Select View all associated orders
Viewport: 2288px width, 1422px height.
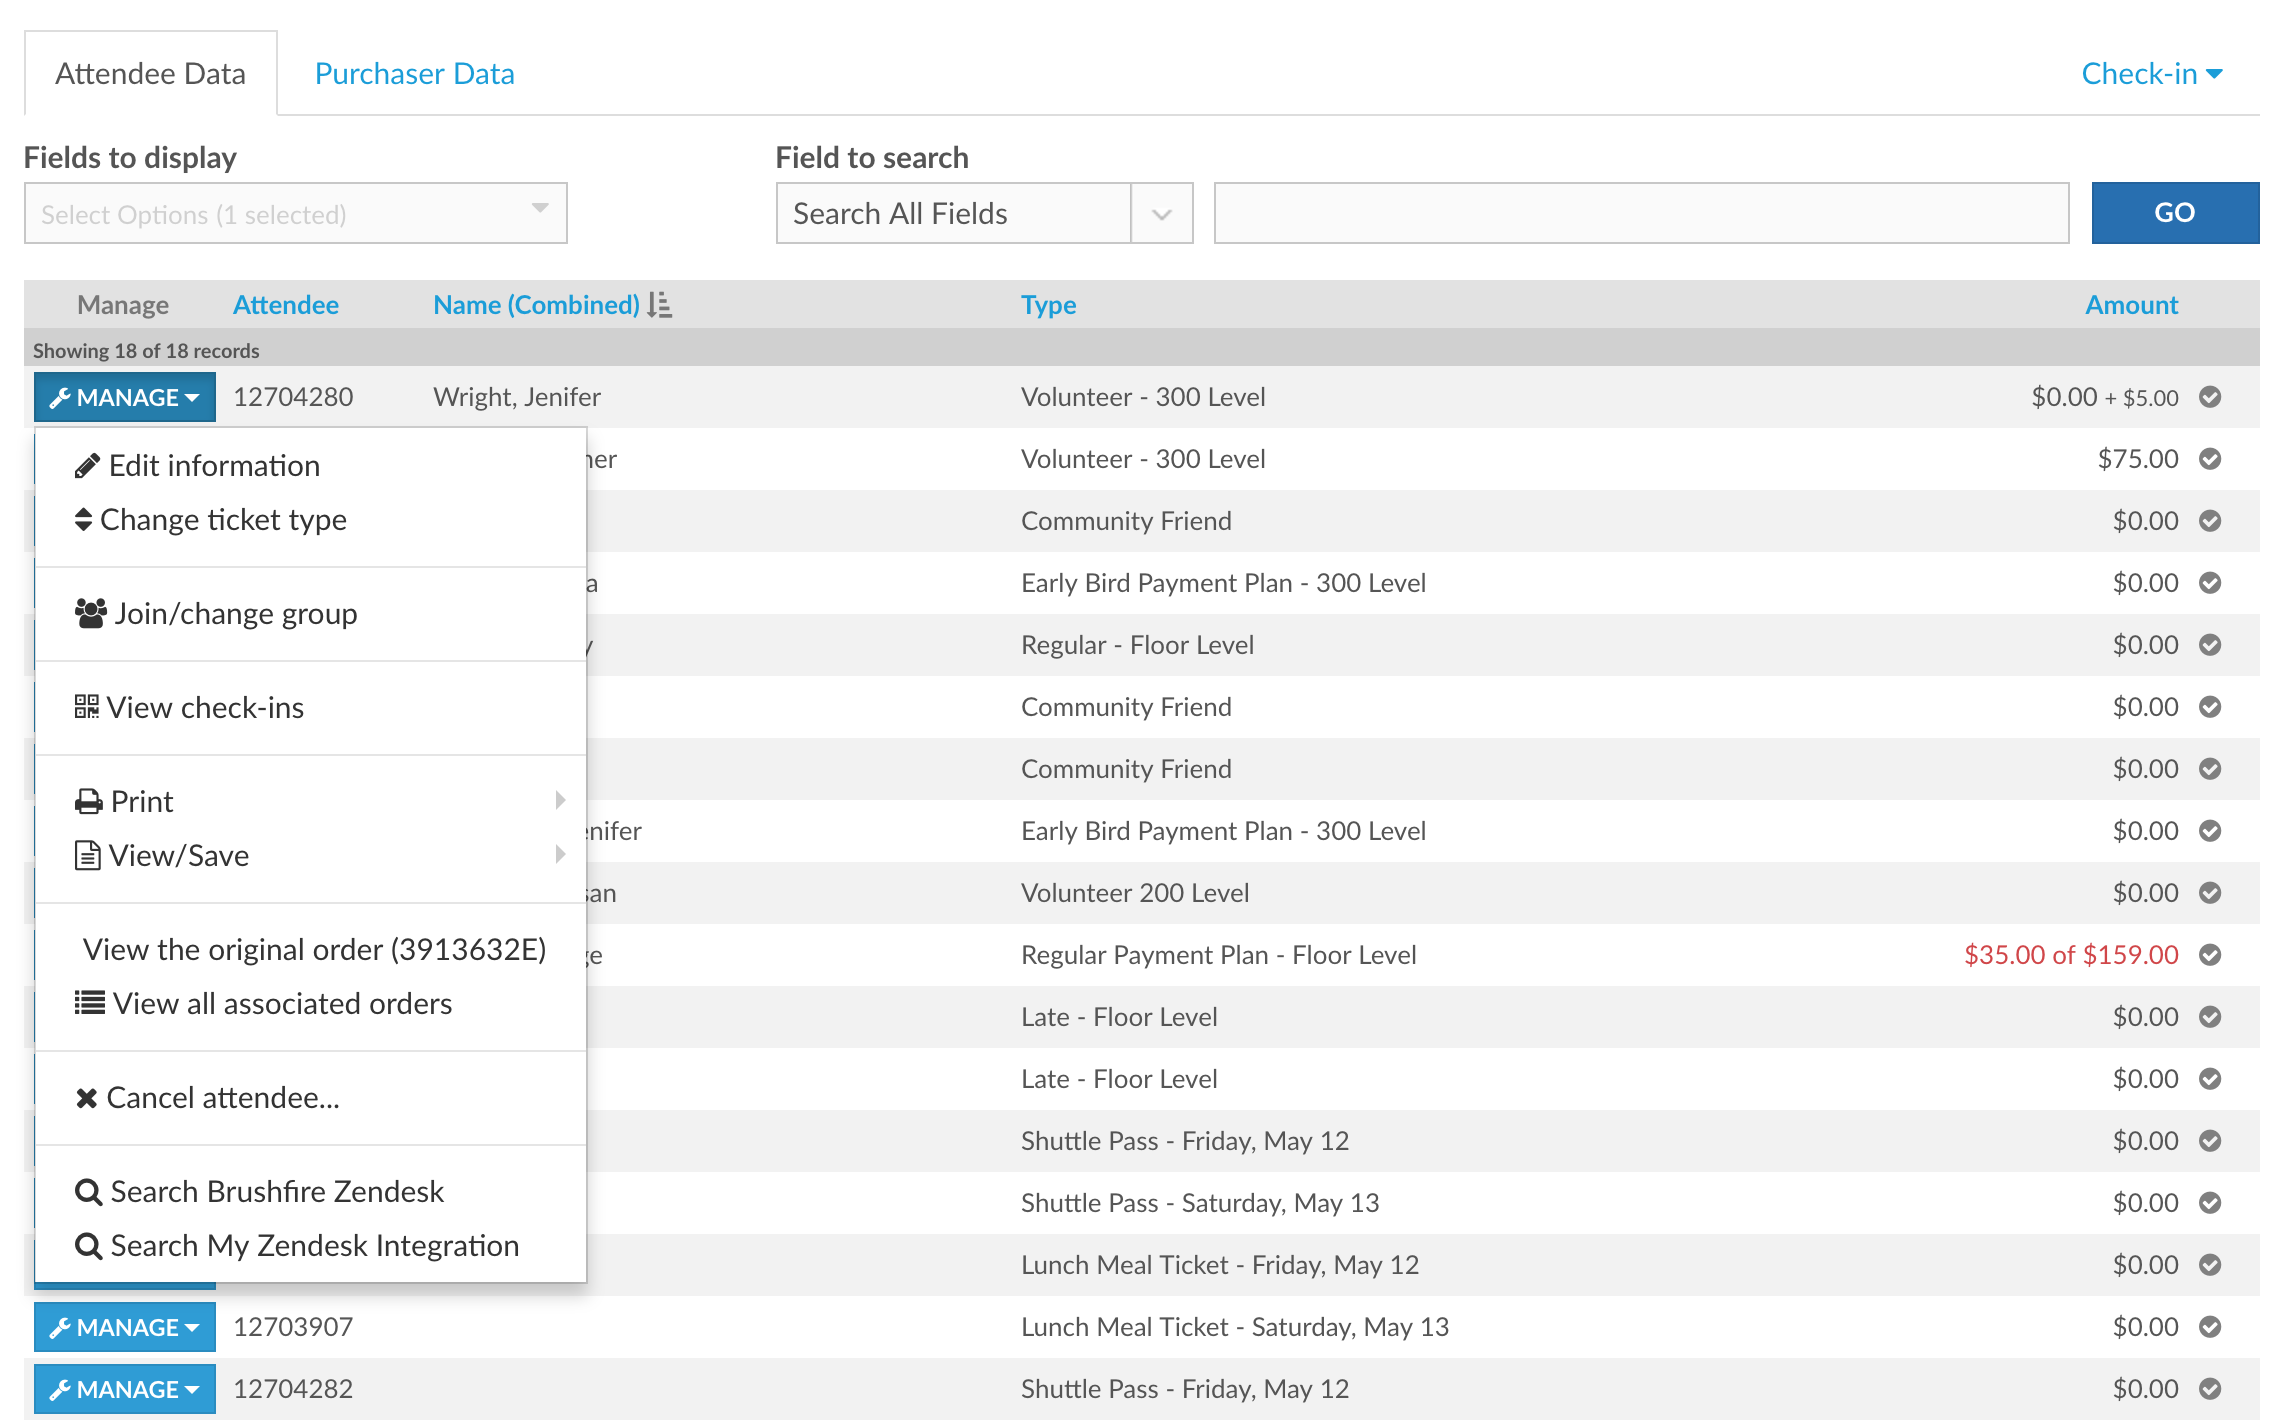tap(311, 1004)
